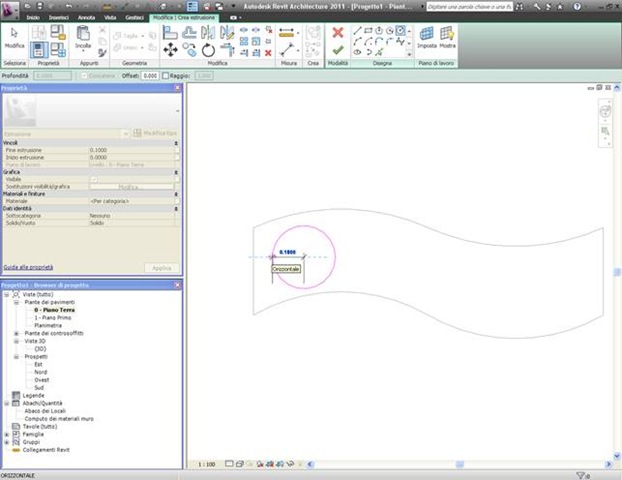Click the Imposta work plane icon
Viewport: 622px width, 480px height.
426,36
